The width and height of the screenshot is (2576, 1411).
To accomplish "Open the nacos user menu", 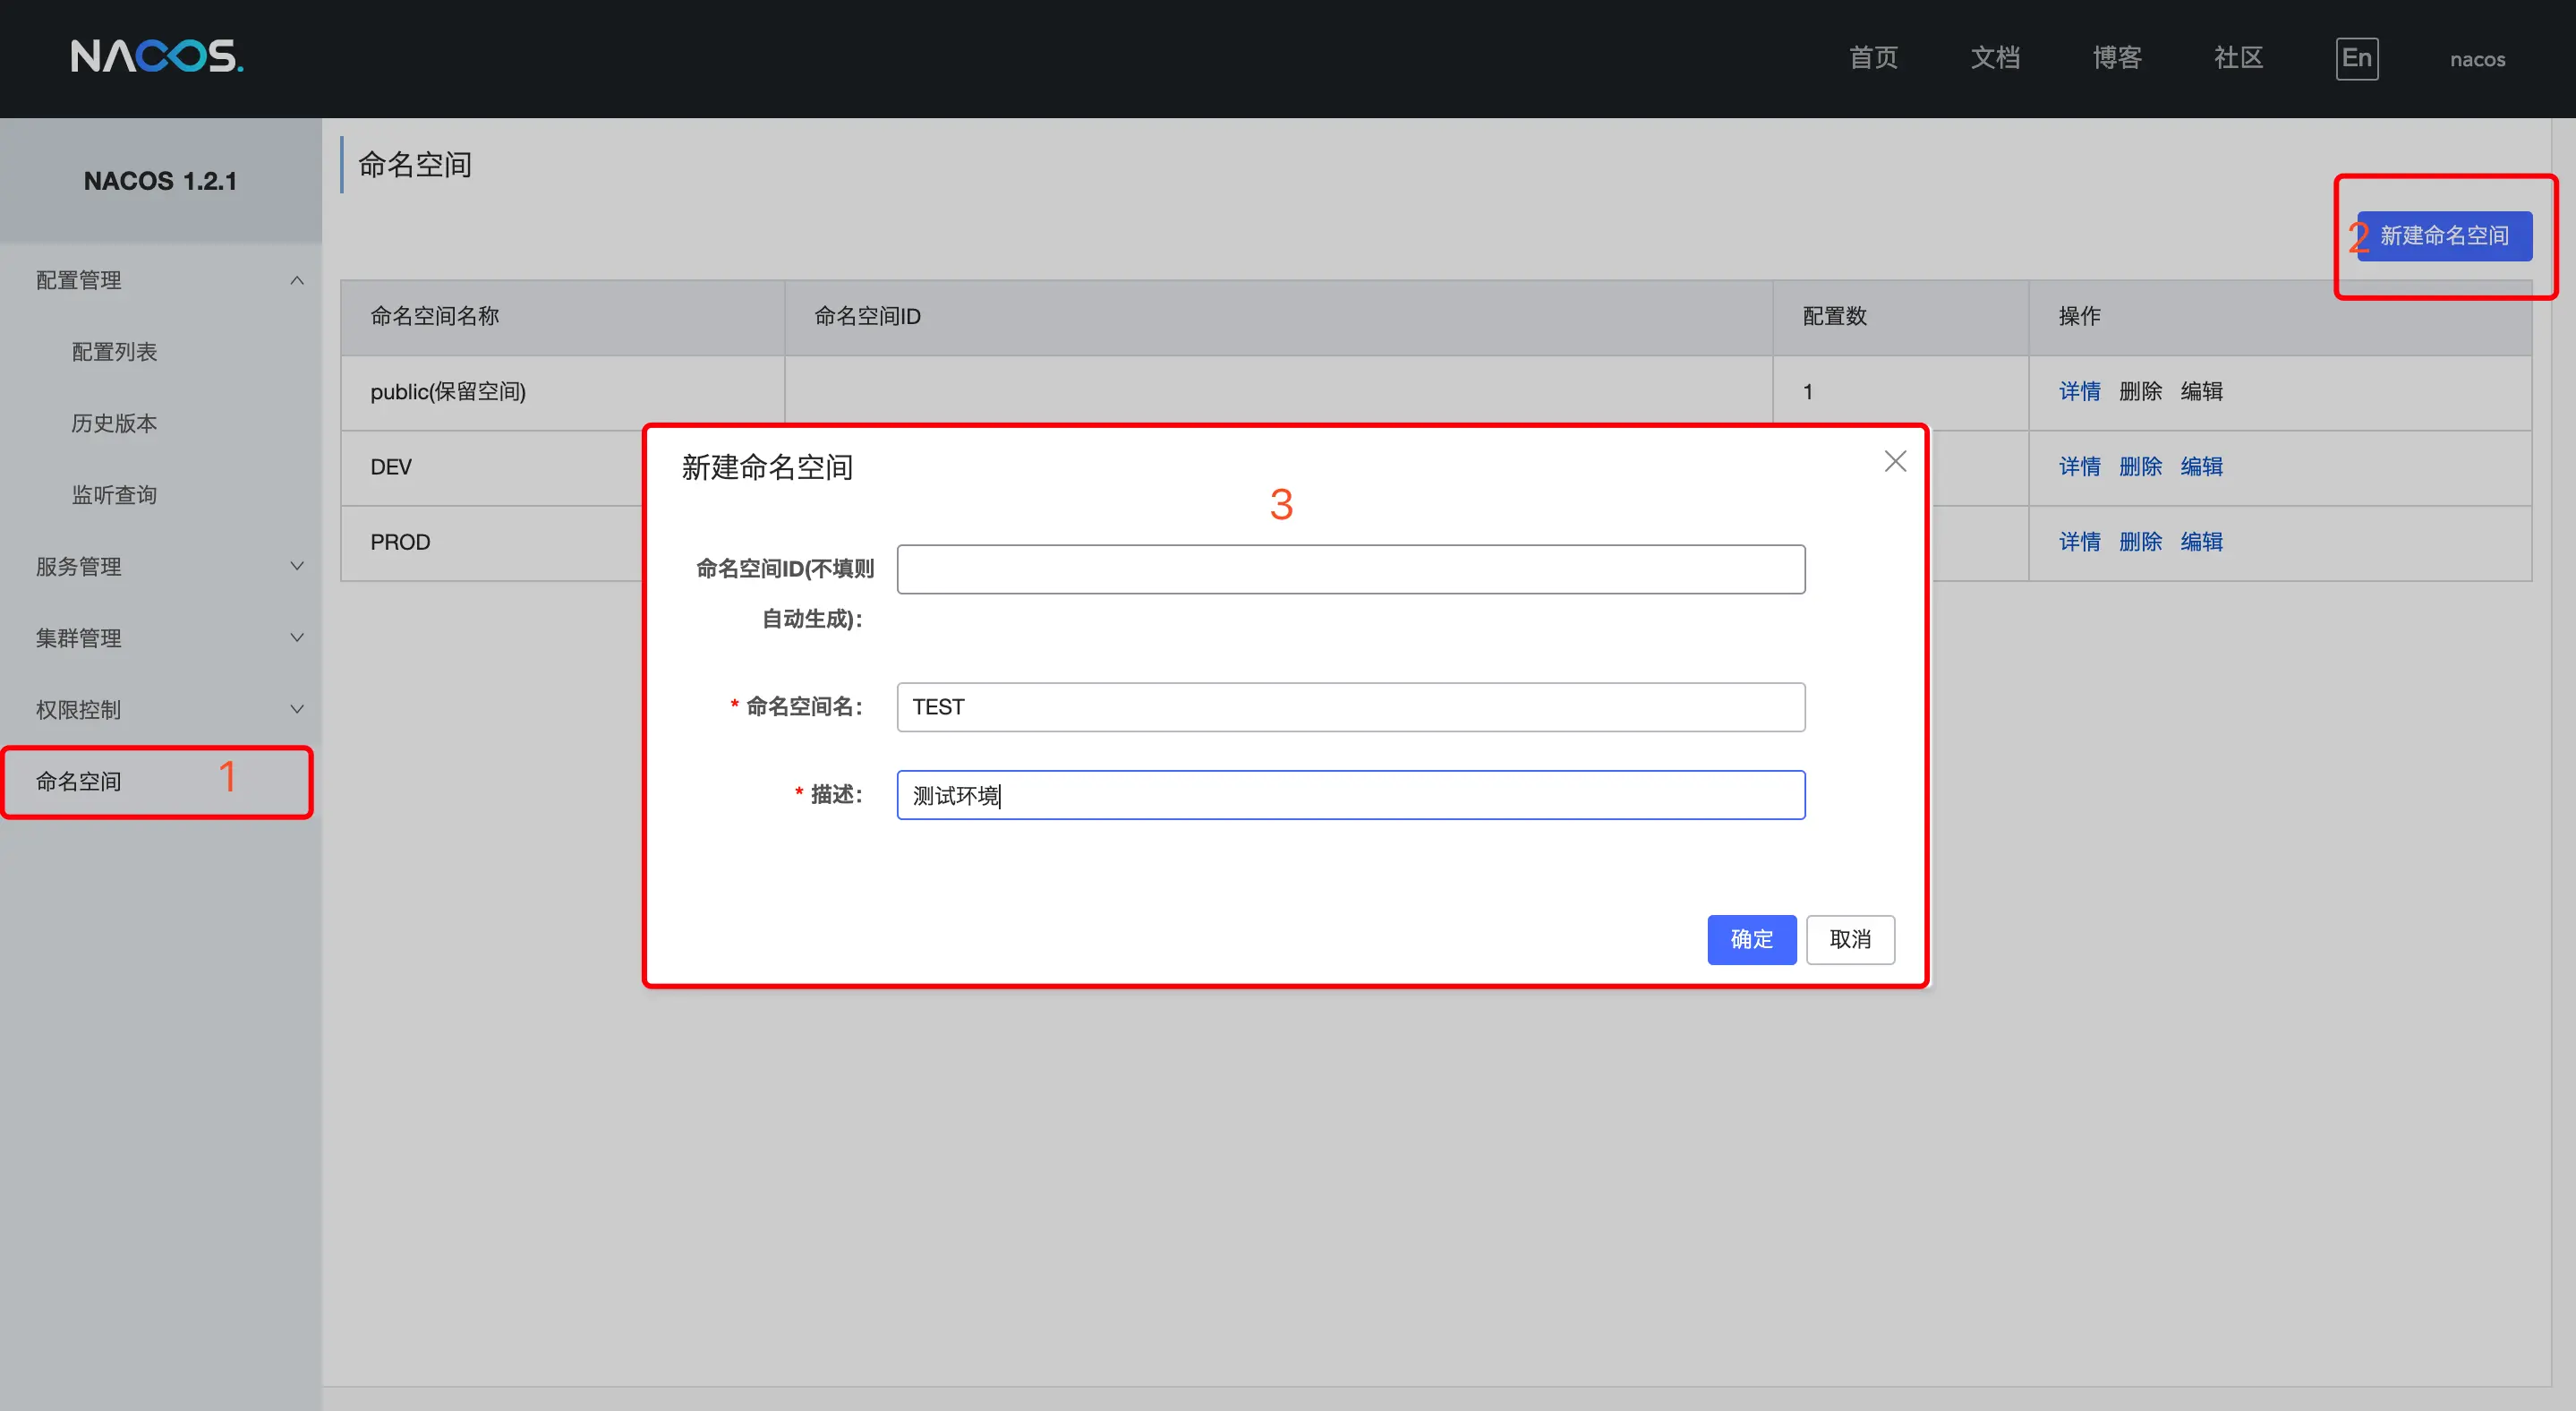I will click(x=2477, y=59).
